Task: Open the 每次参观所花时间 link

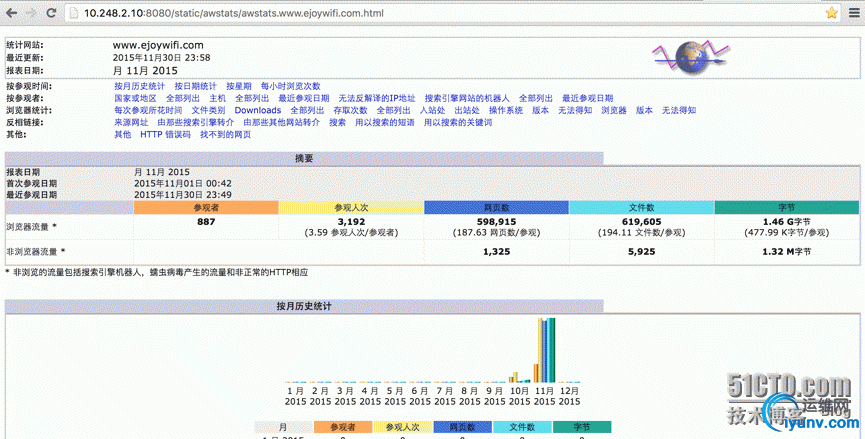Action: click(x=148, y=110)
